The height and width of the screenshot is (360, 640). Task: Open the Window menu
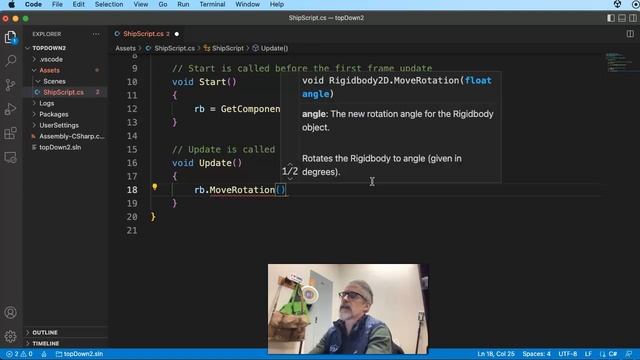[247, 4]
